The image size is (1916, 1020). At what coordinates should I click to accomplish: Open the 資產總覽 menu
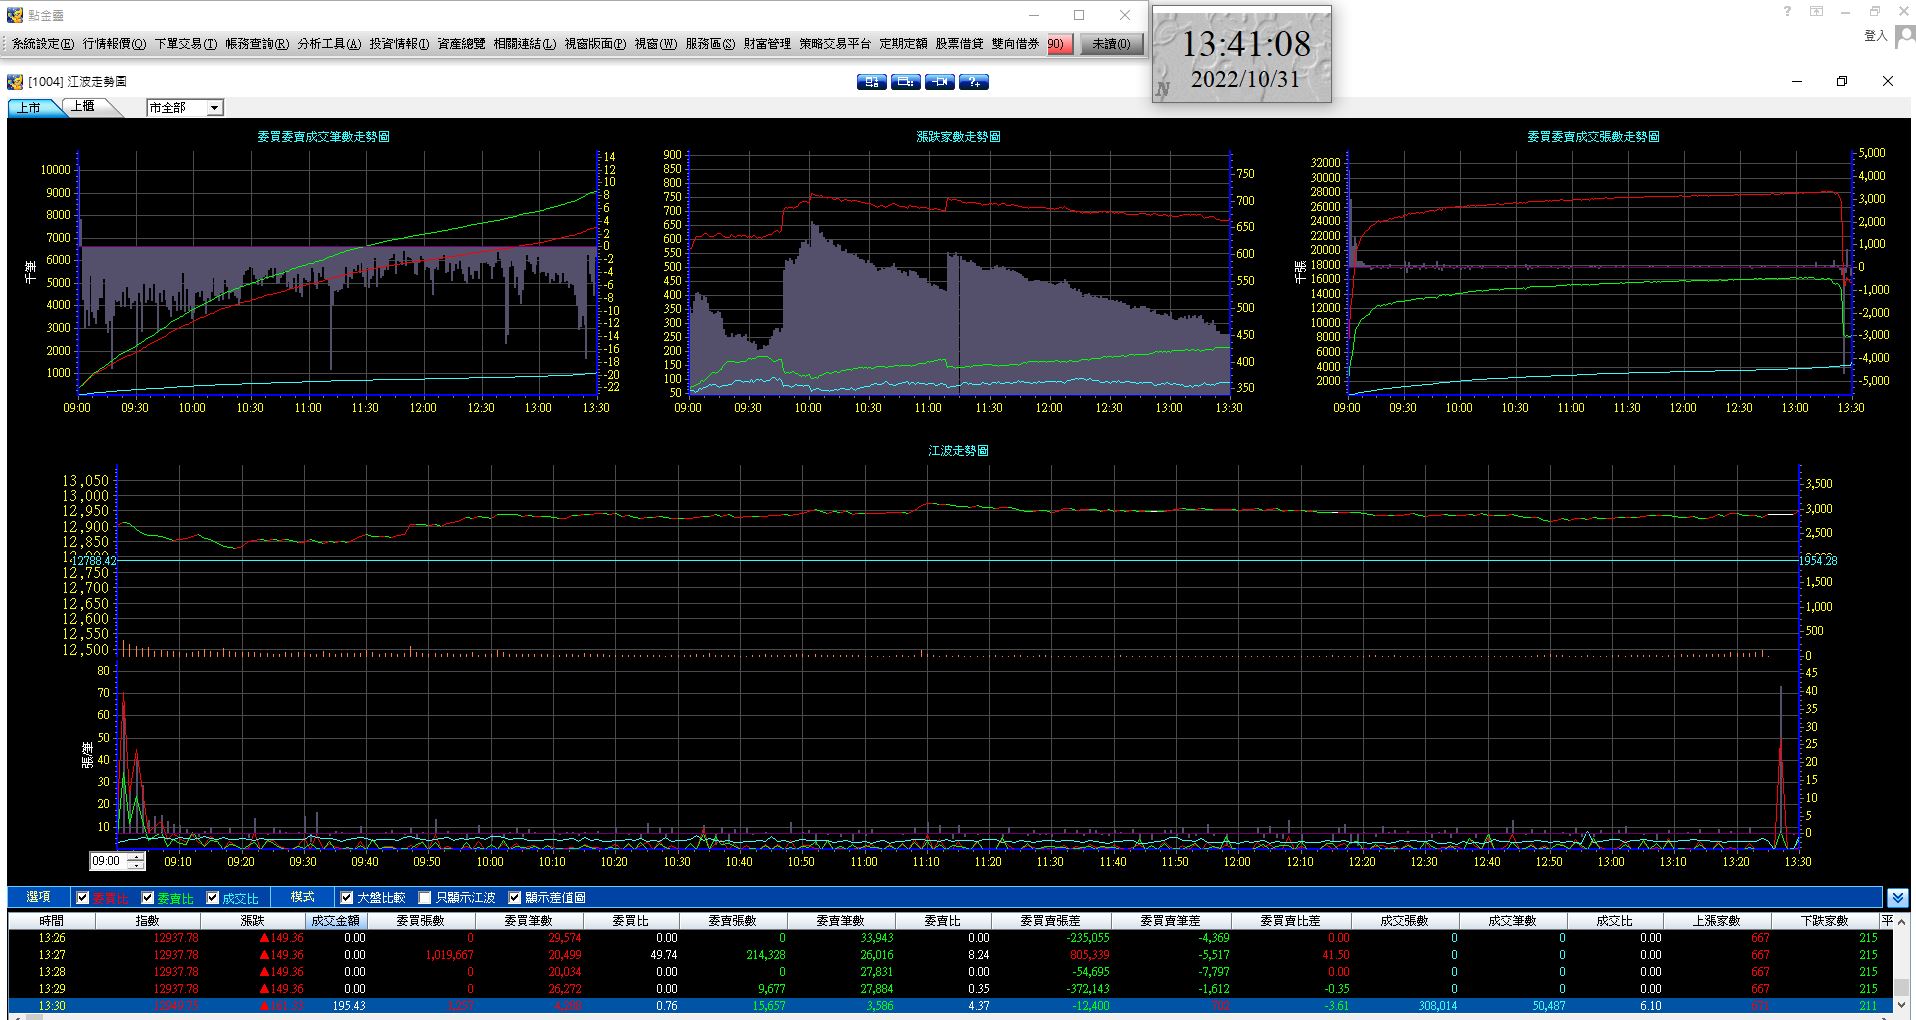(x=461, y=44)
